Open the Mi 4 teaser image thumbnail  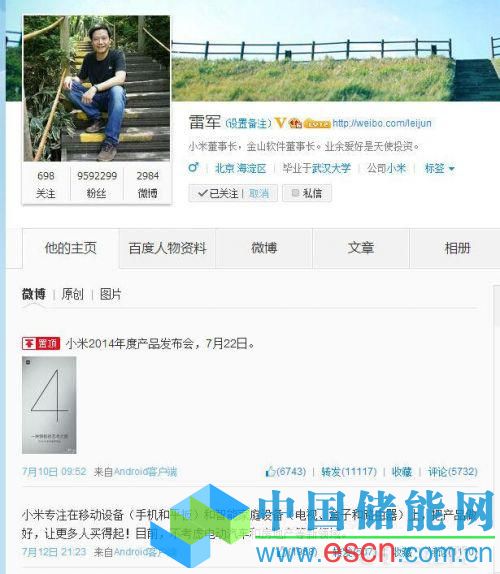pyautogui.click(x=49, y=405)
